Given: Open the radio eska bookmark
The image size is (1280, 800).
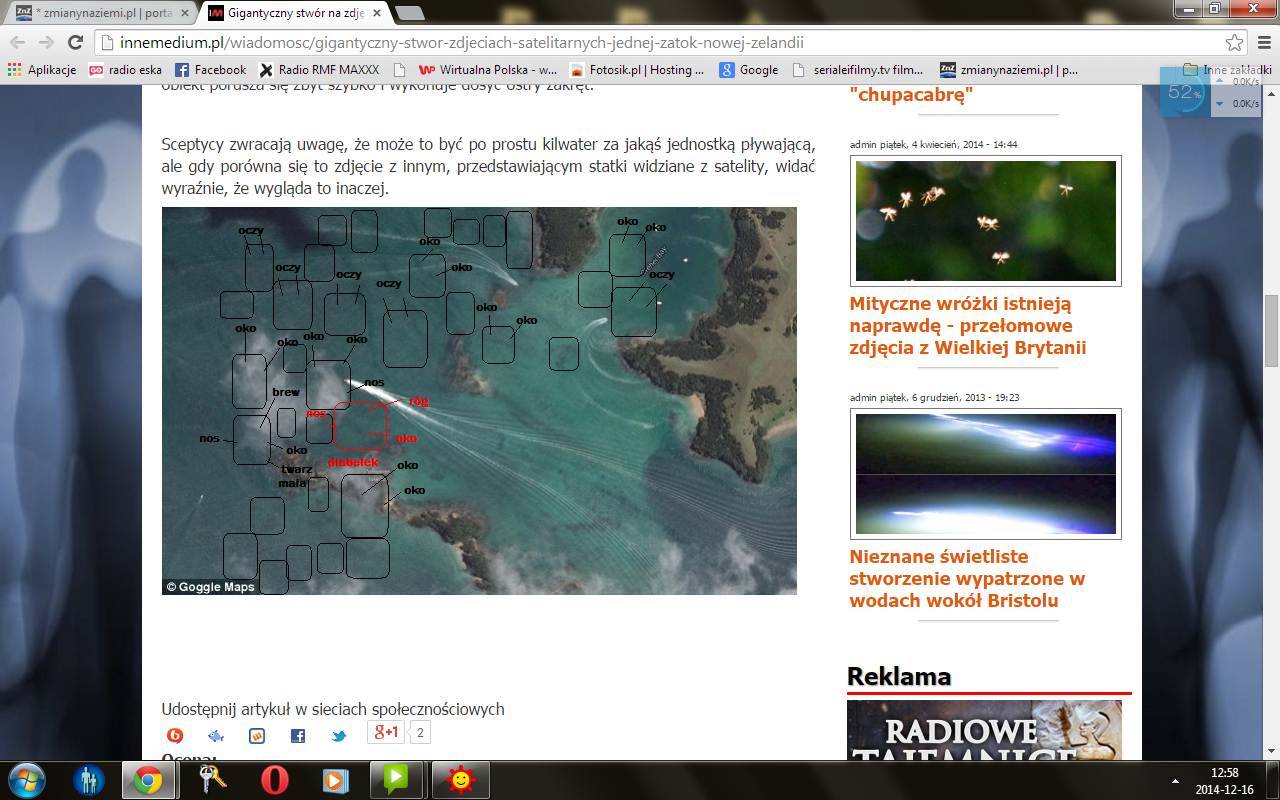Looking at the screenshot, I should tap(125, 70).
